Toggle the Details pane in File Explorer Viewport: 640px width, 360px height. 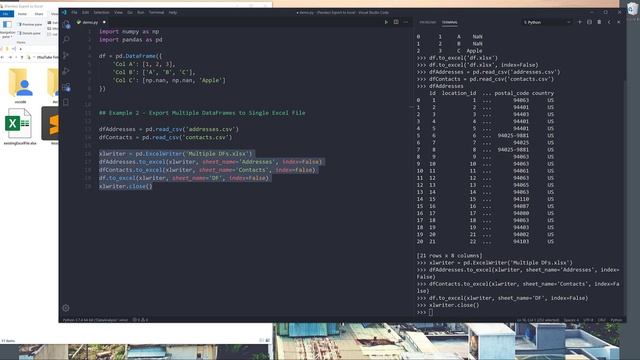[x=30, y=33]
